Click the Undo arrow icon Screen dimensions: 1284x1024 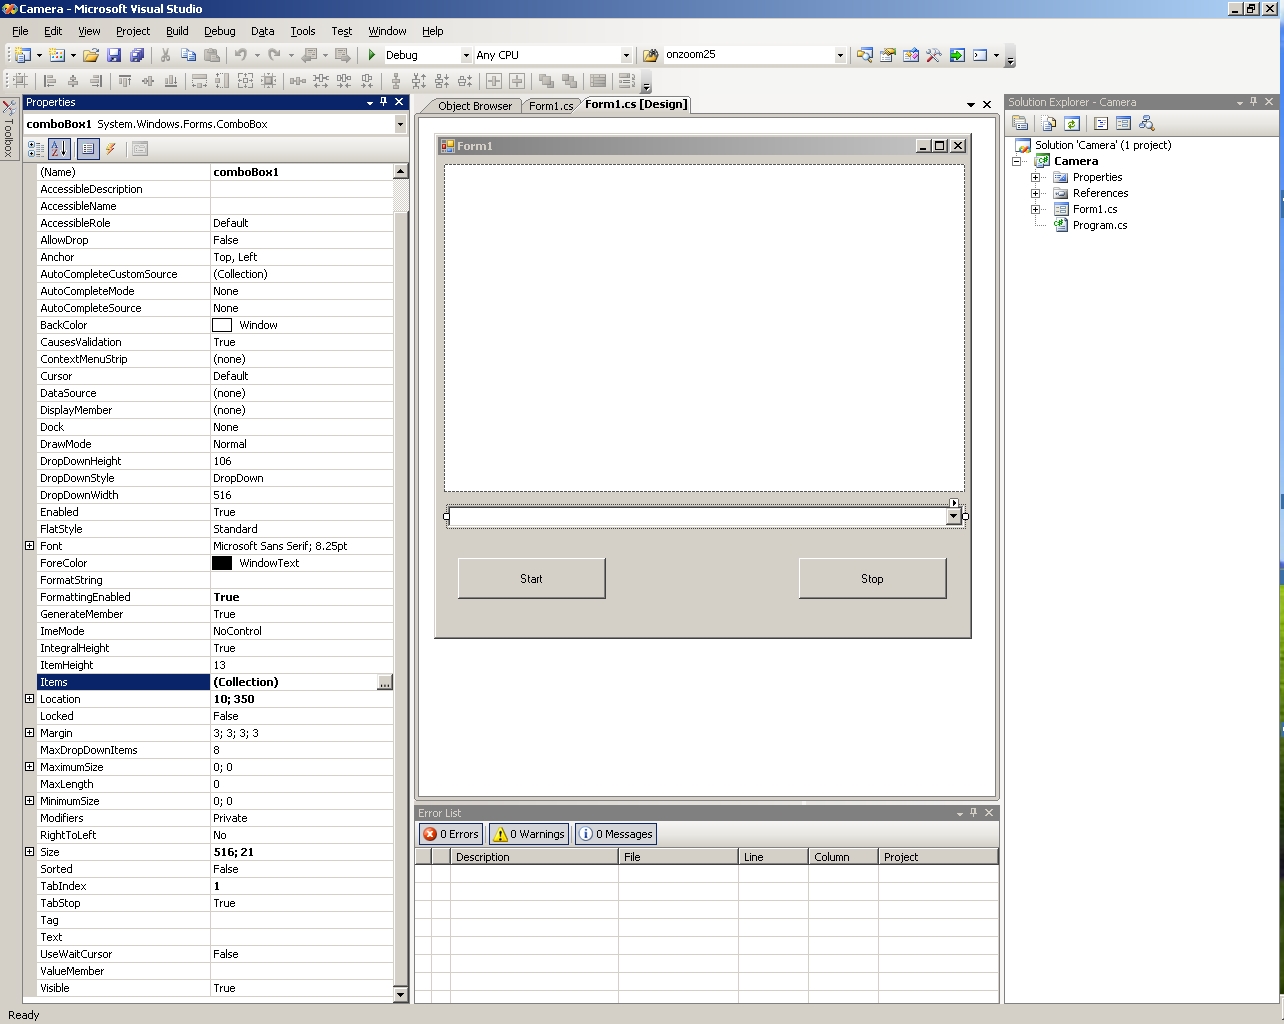click(x=240, y=55)
